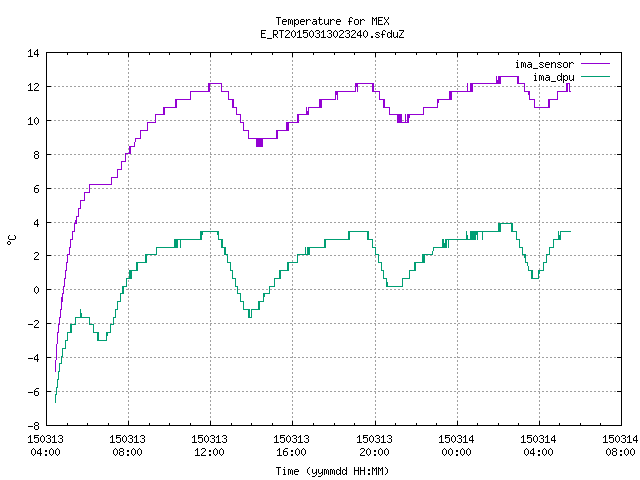Click the y-axis tick label 0
Screen dimensions: 640x480
(36, 290)
